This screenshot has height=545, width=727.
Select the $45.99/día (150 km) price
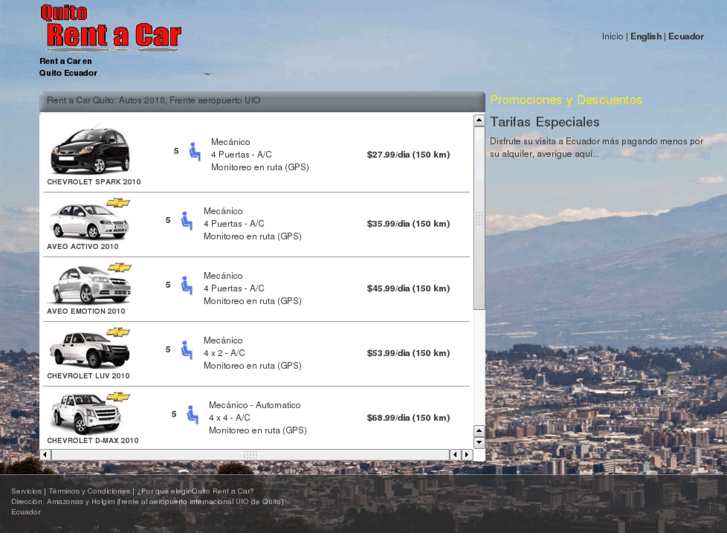coord(408,288)
